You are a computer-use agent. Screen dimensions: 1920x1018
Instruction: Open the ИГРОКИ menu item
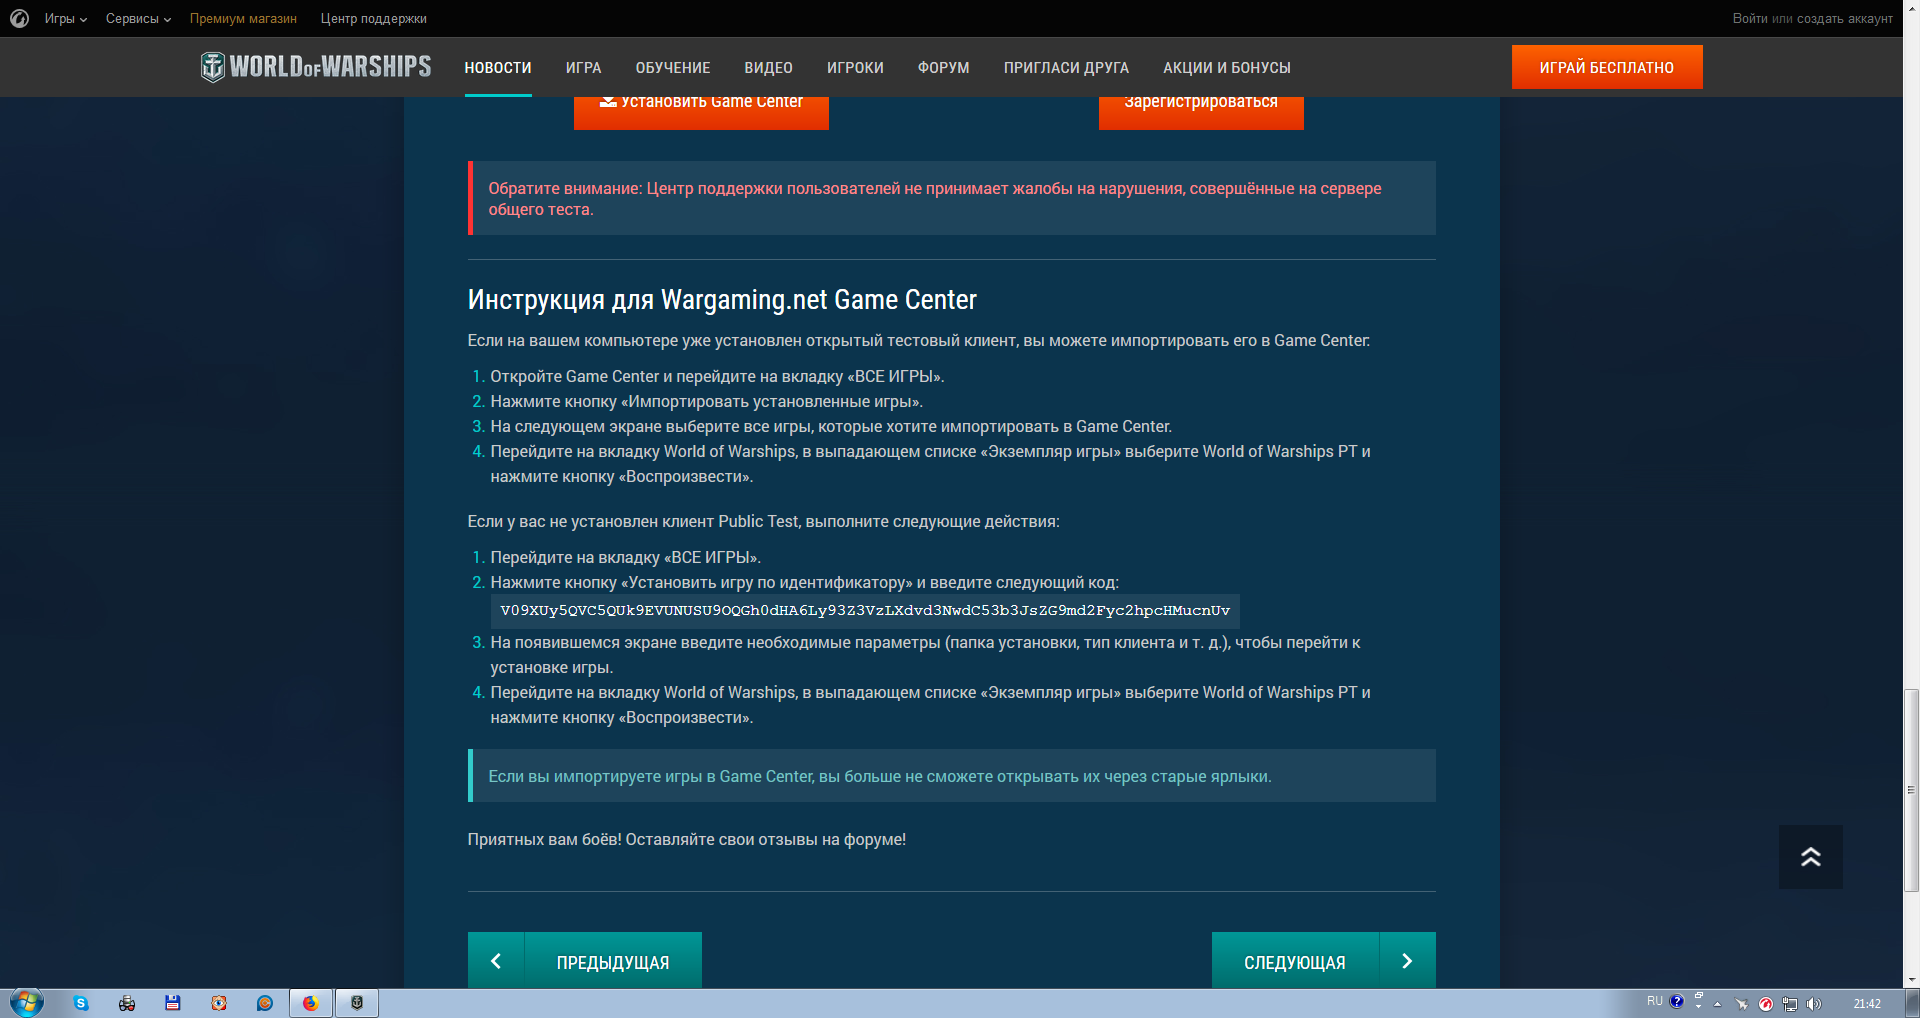point(855,67)
